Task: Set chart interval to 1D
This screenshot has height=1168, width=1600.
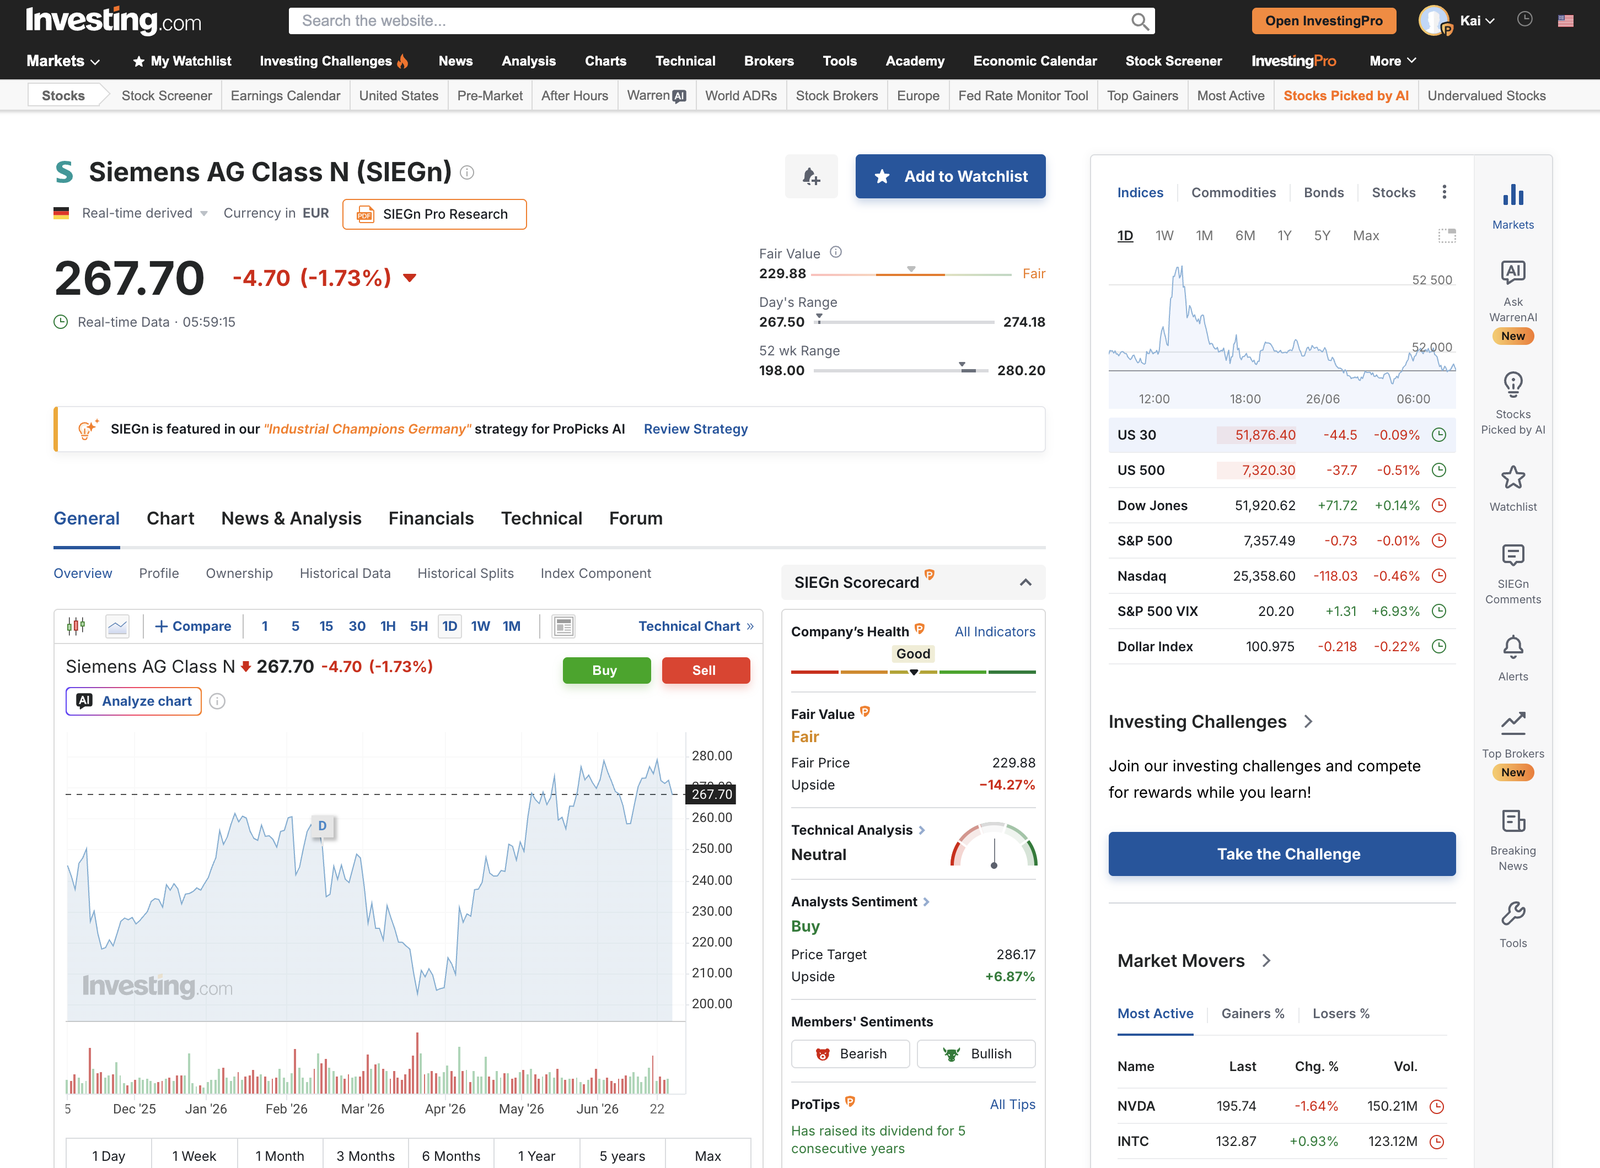Action: [450, 626]
